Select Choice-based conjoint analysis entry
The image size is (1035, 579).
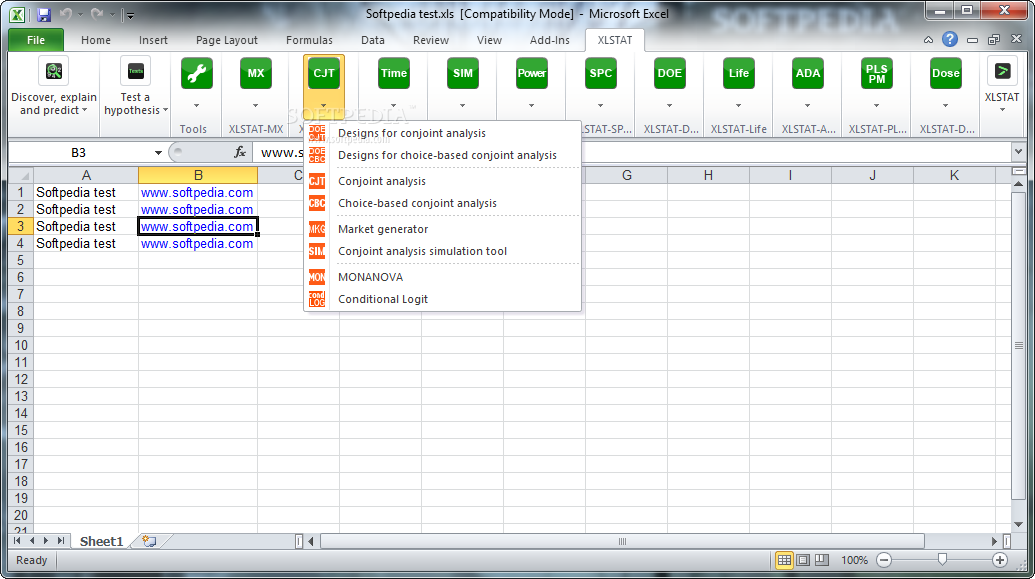point(443,203)
